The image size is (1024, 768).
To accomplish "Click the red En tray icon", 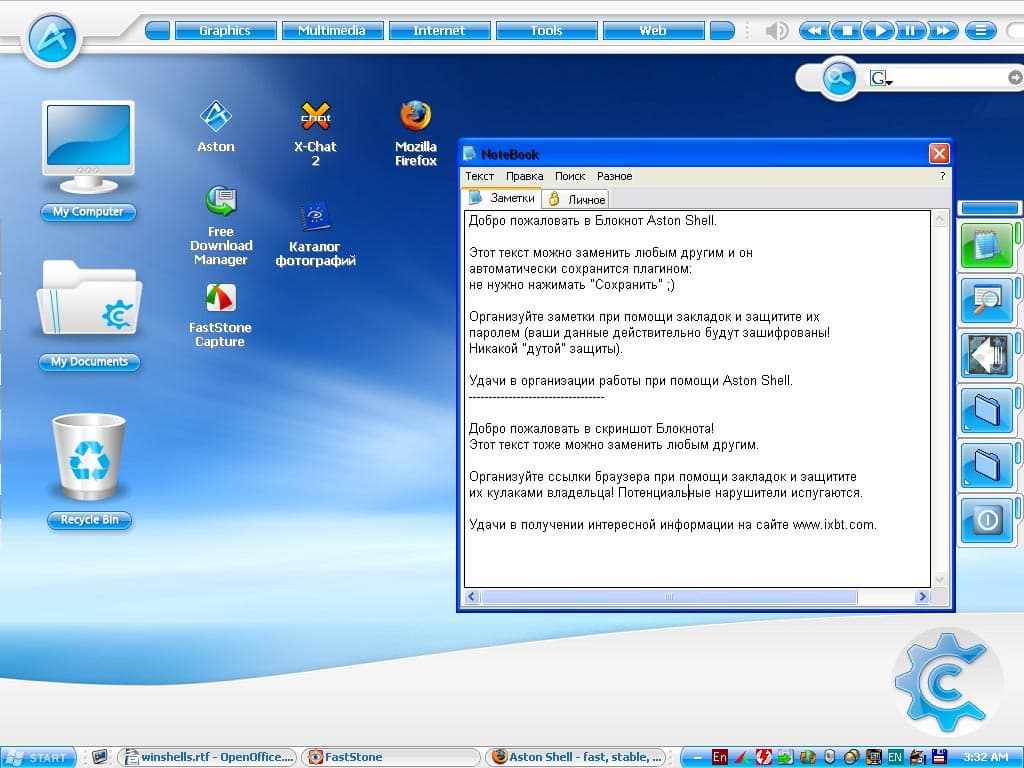I will click(720, 757).
